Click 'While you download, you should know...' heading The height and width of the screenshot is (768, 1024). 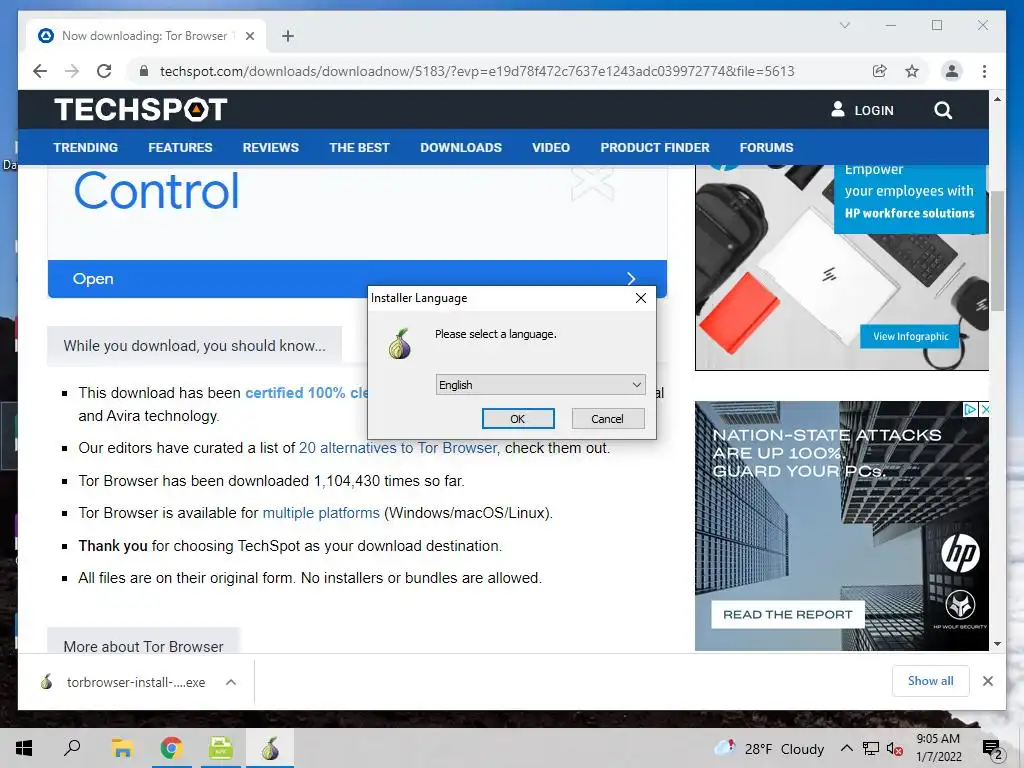(x=195, y=345)
